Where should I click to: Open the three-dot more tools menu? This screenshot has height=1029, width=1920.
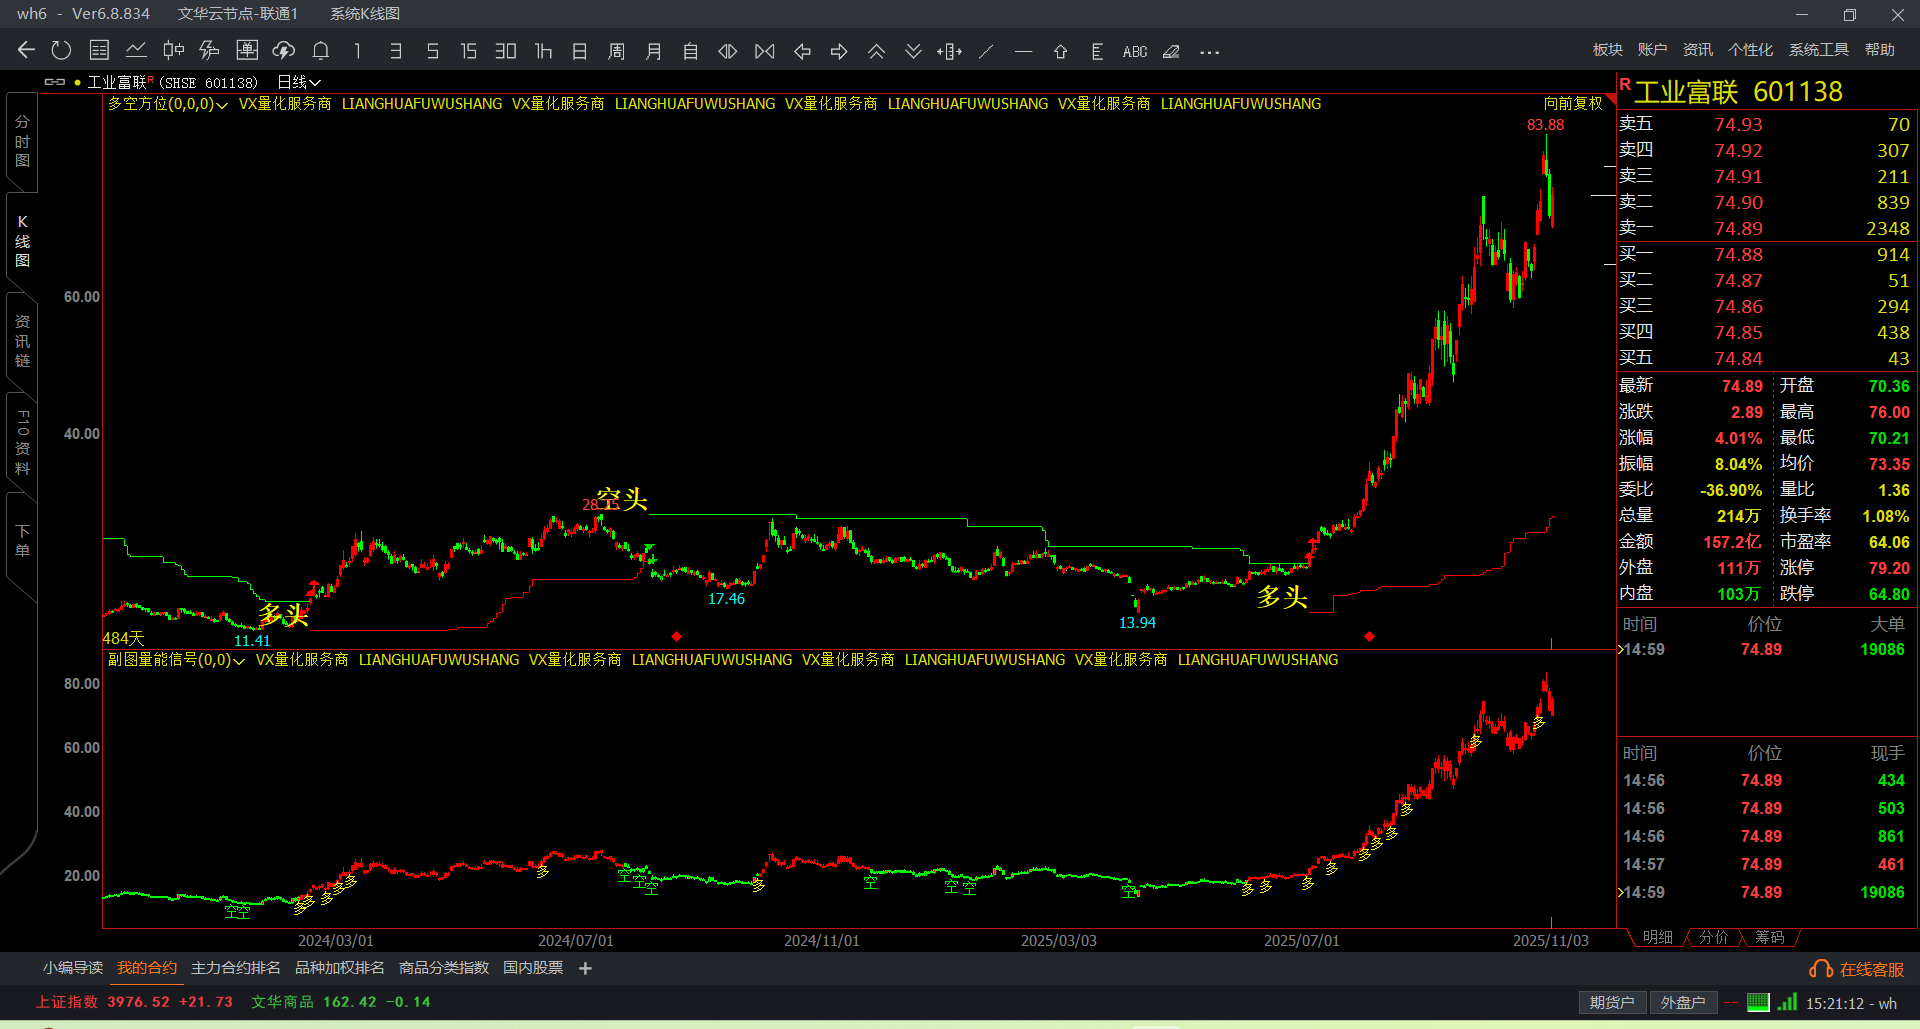1209,52
